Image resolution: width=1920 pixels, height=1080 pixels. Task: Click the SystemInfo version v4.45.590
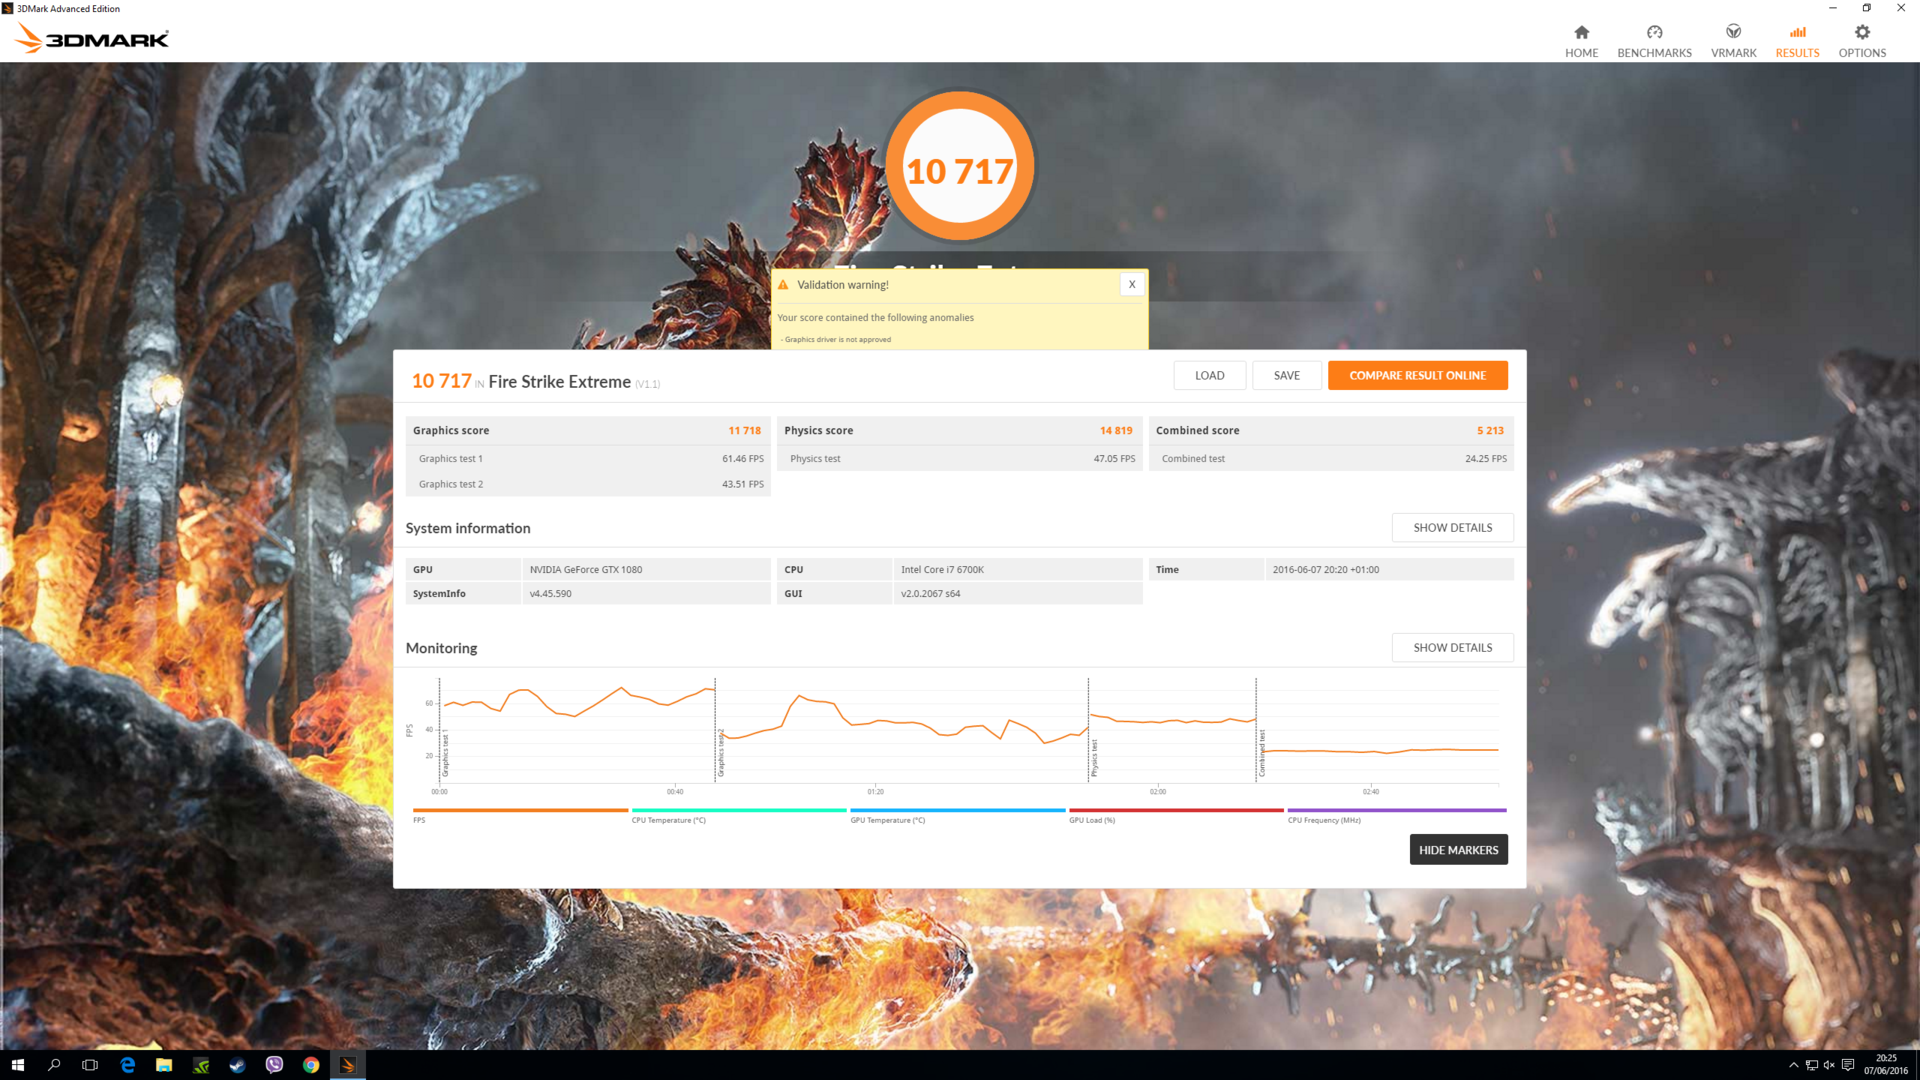(x=550, y=593)
